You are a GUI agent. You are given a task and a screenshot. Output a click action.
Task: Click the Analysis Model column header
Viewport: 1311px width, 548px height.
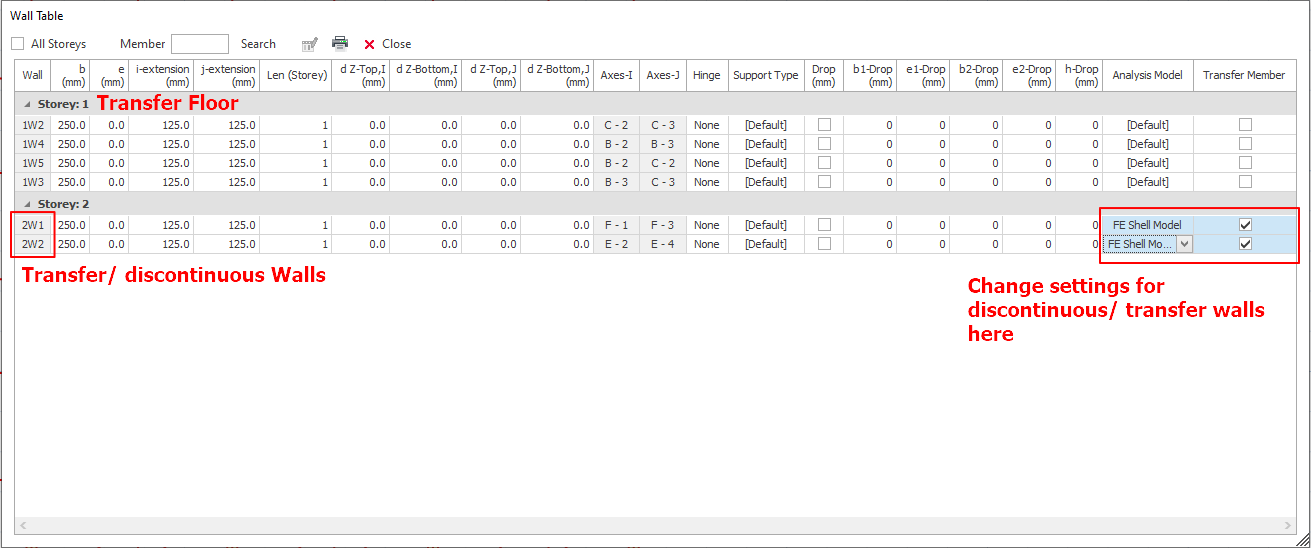point(1147,75)
